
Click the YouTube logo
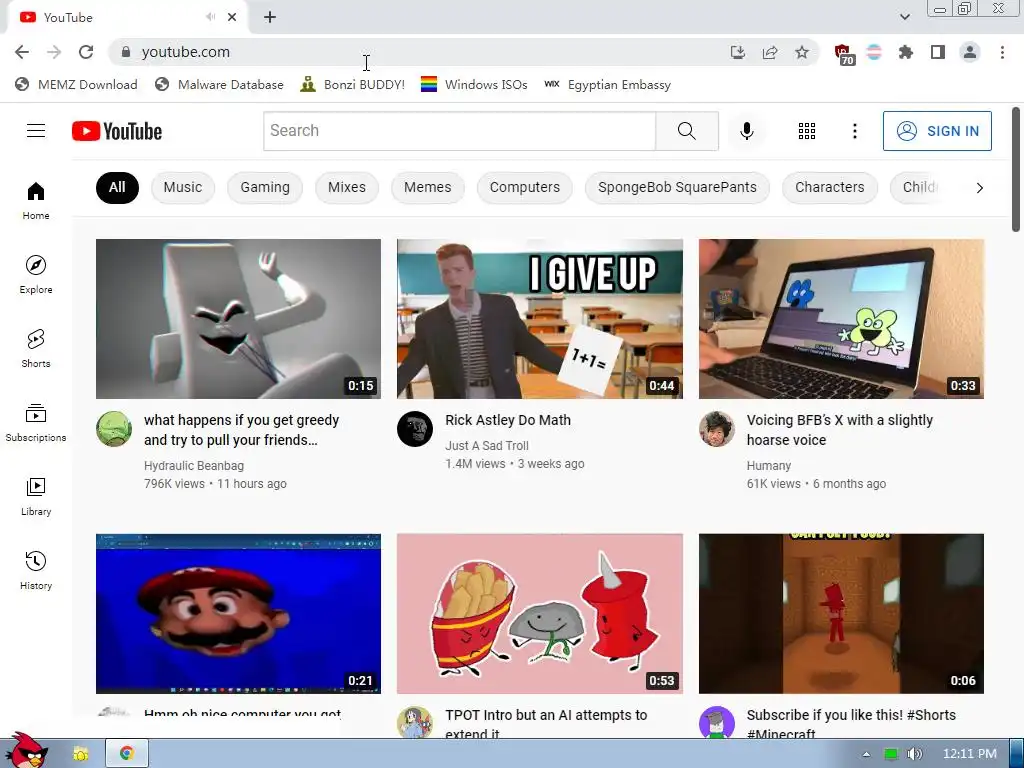coord(117,131)
